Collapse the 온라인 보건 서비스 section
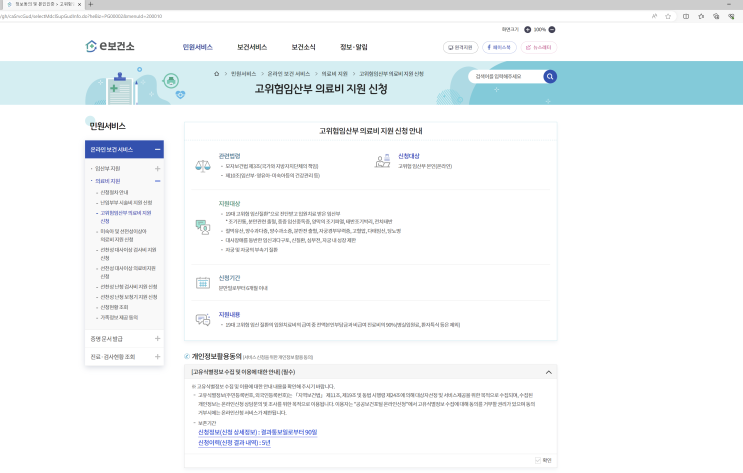The image size is (743, 473). tap(157, 149)
